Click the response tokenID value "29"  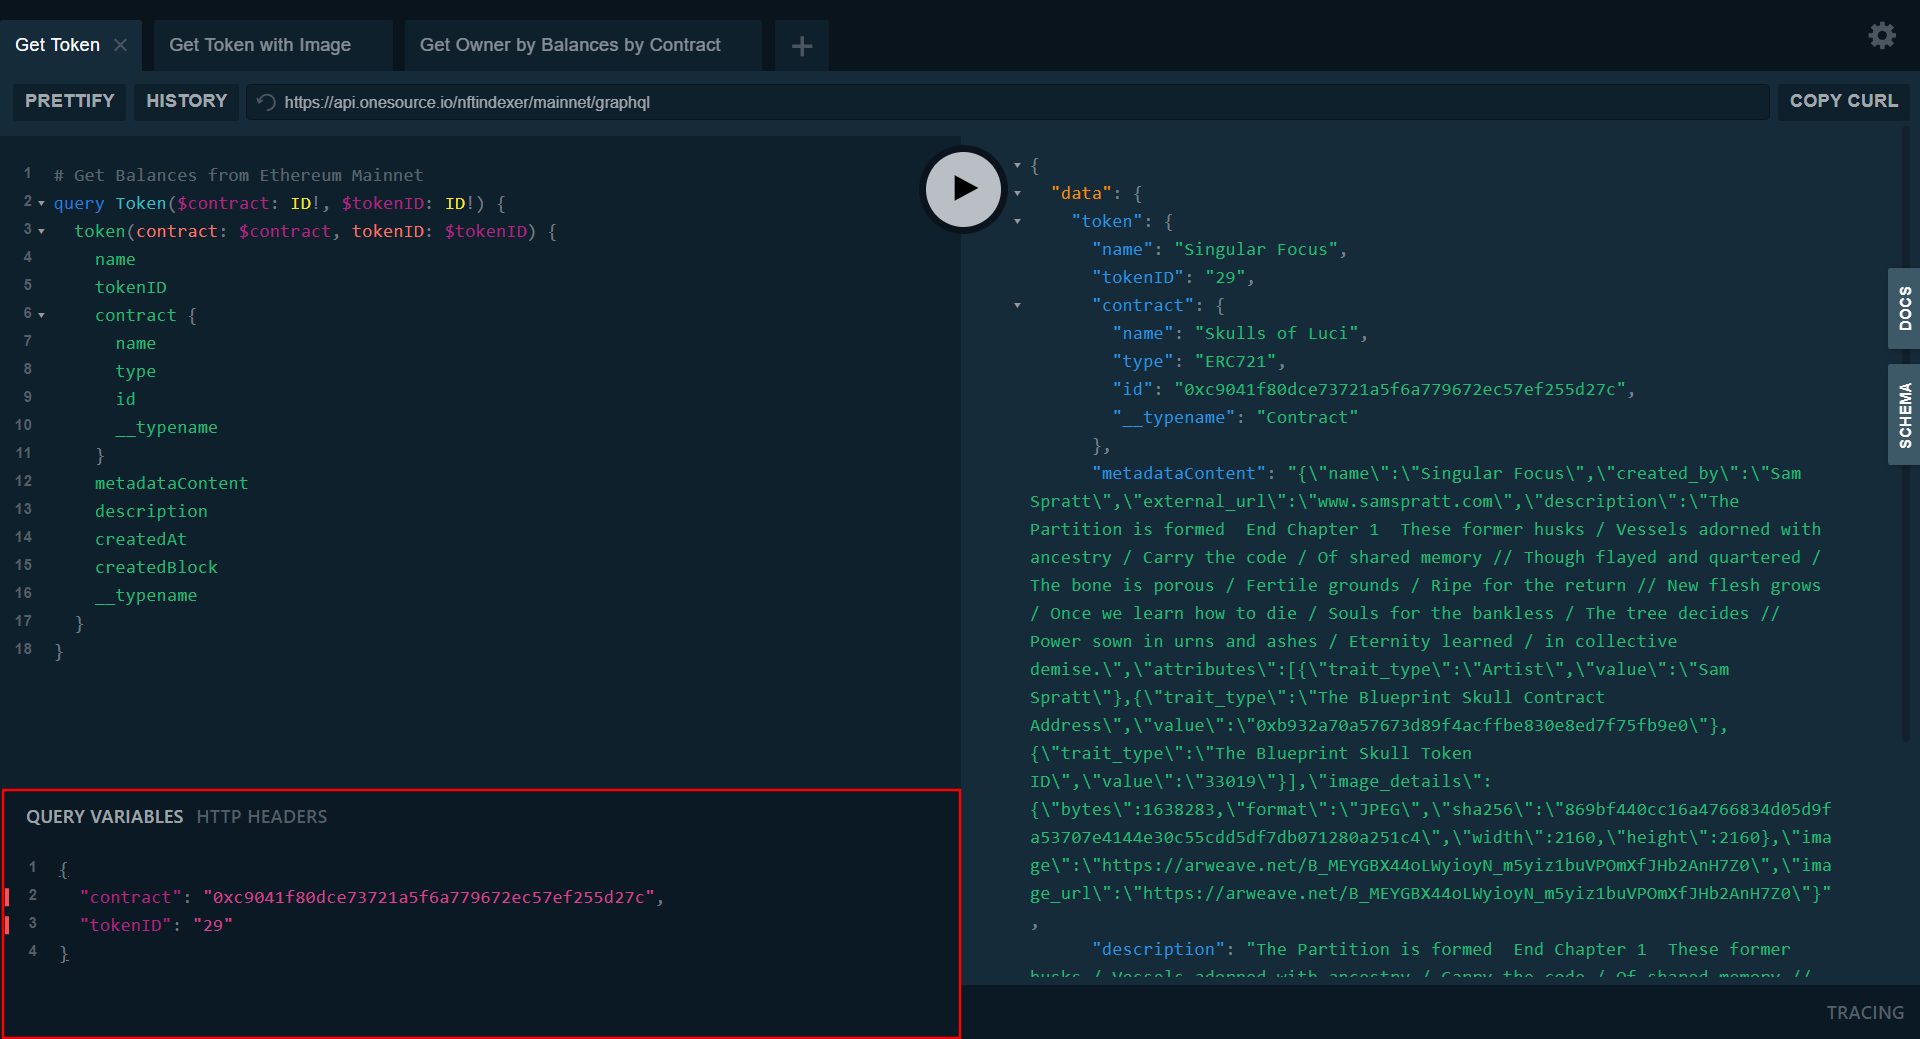pyautogui.click(x=1225, y=277)
